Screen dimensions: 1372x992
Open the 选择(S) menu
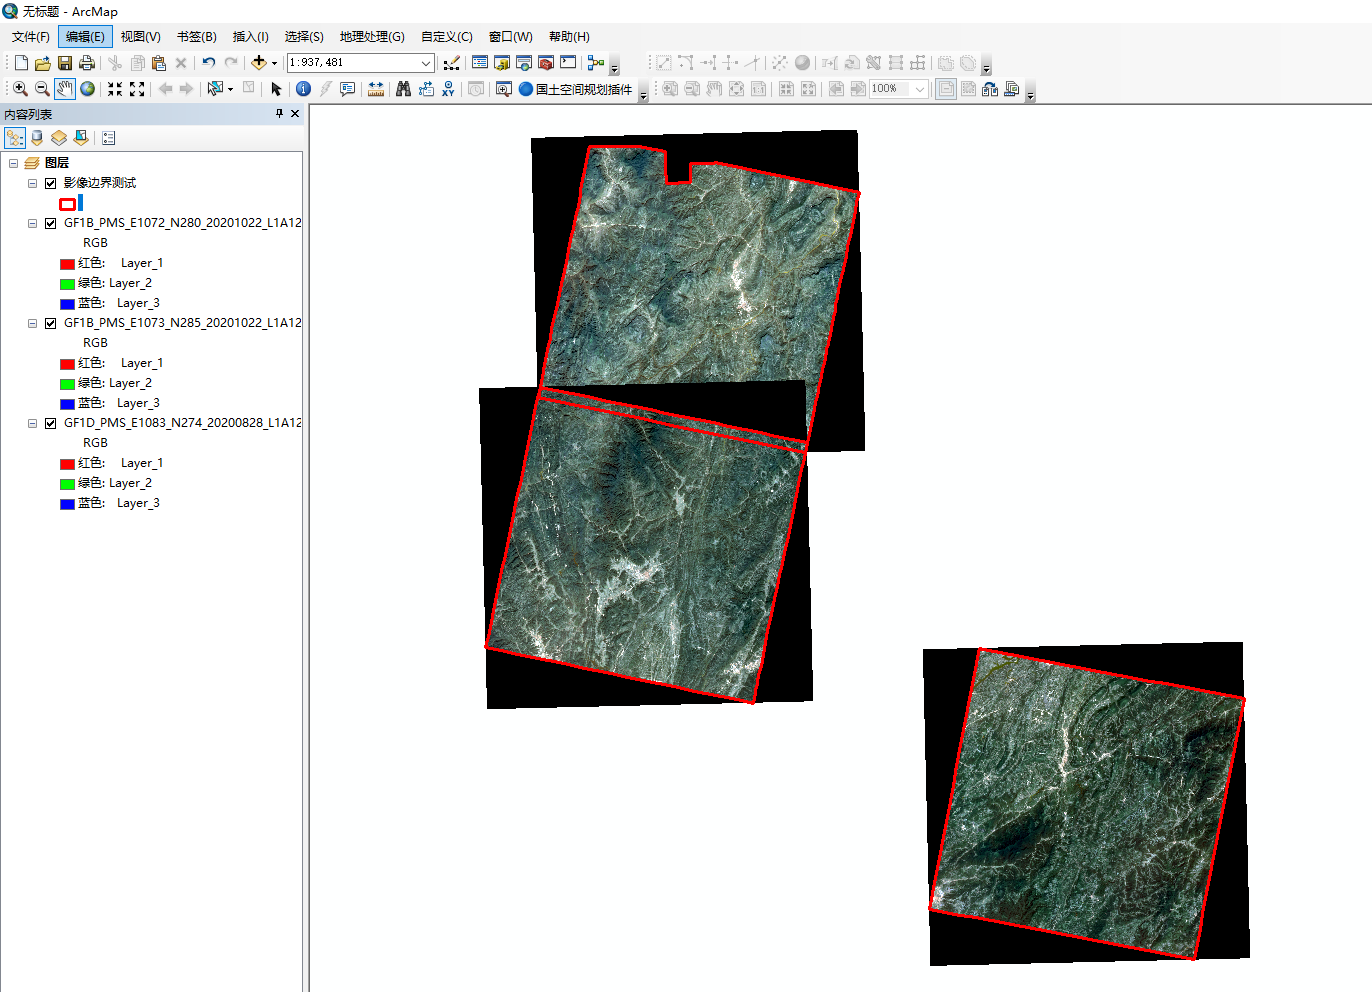click(304, 37)
